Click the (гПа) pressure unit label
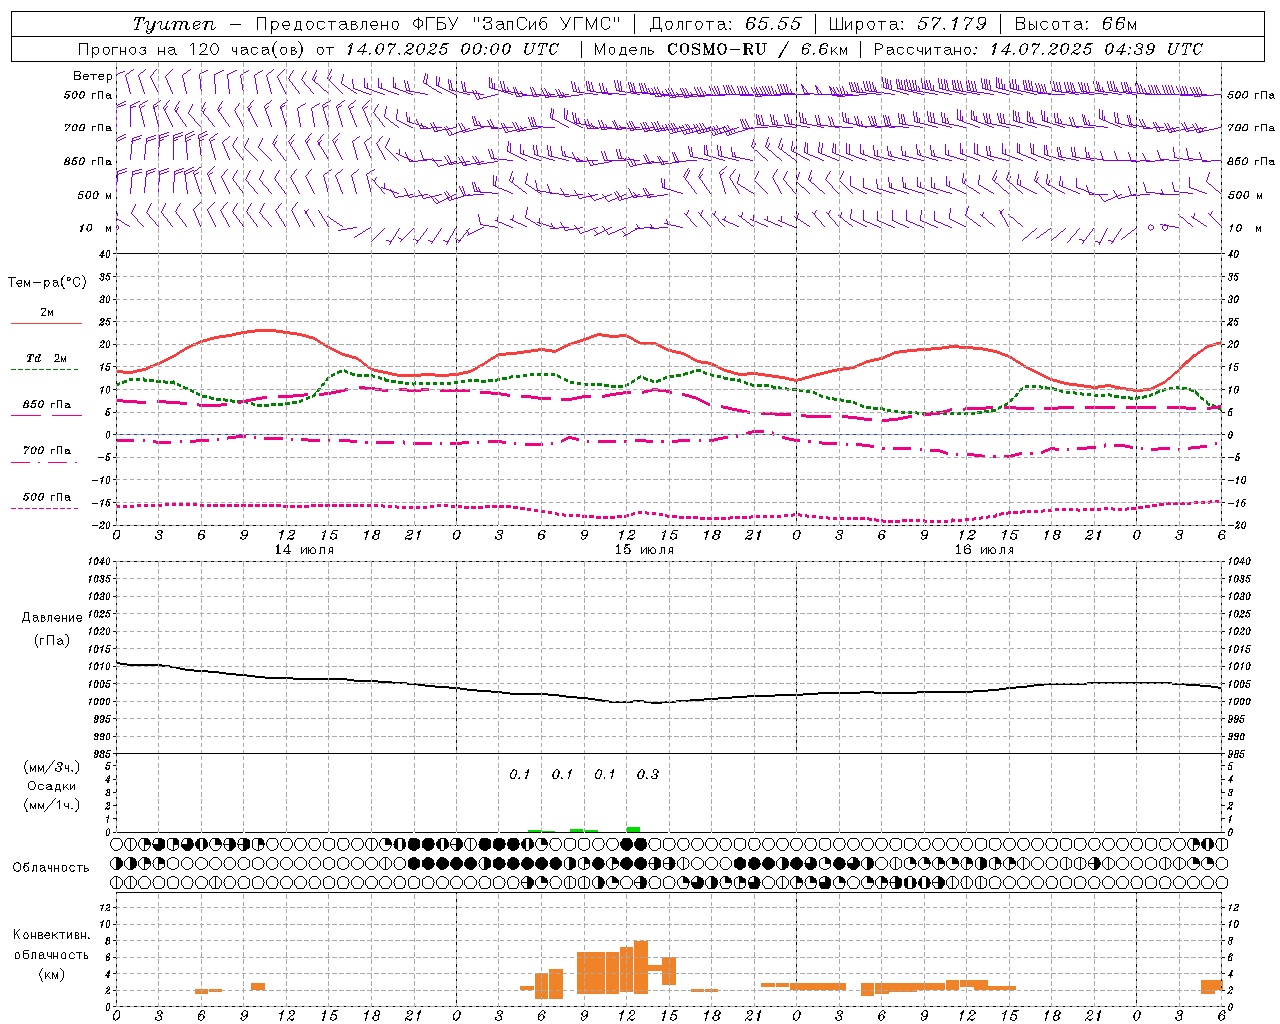The image size is (1280, 1024). [52, 640]
